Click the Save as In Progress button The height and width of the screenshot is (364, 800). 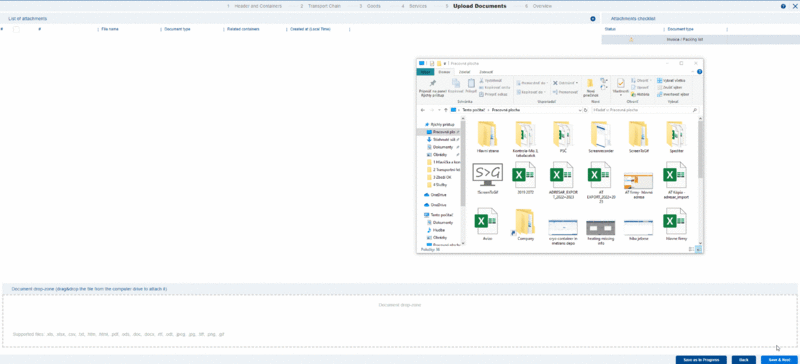(x=701, y=360)
